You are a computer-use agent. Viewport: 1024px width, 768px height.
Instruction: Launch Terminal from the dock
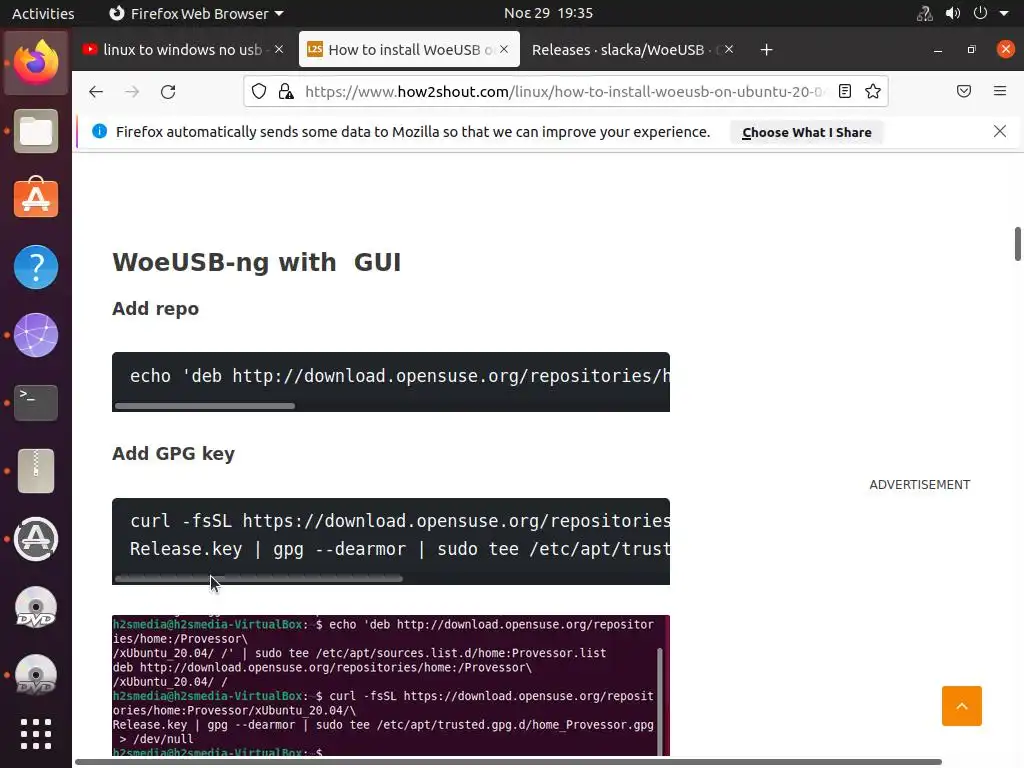(36, 403)
